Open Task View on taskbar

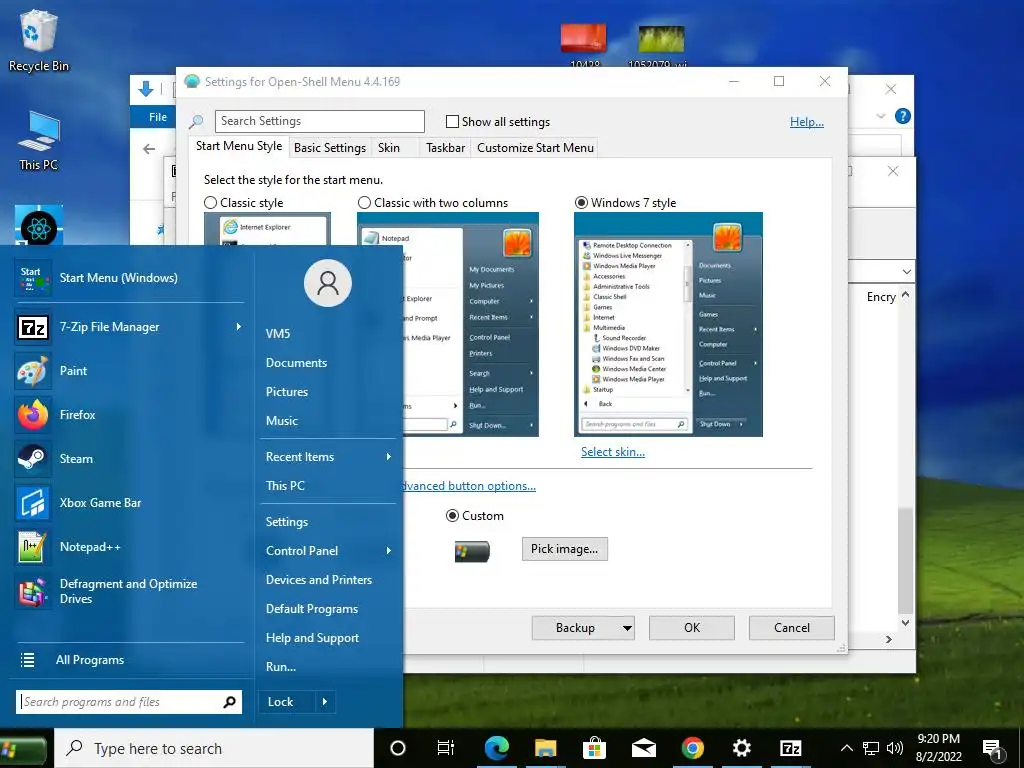click(x=446, y=748)
